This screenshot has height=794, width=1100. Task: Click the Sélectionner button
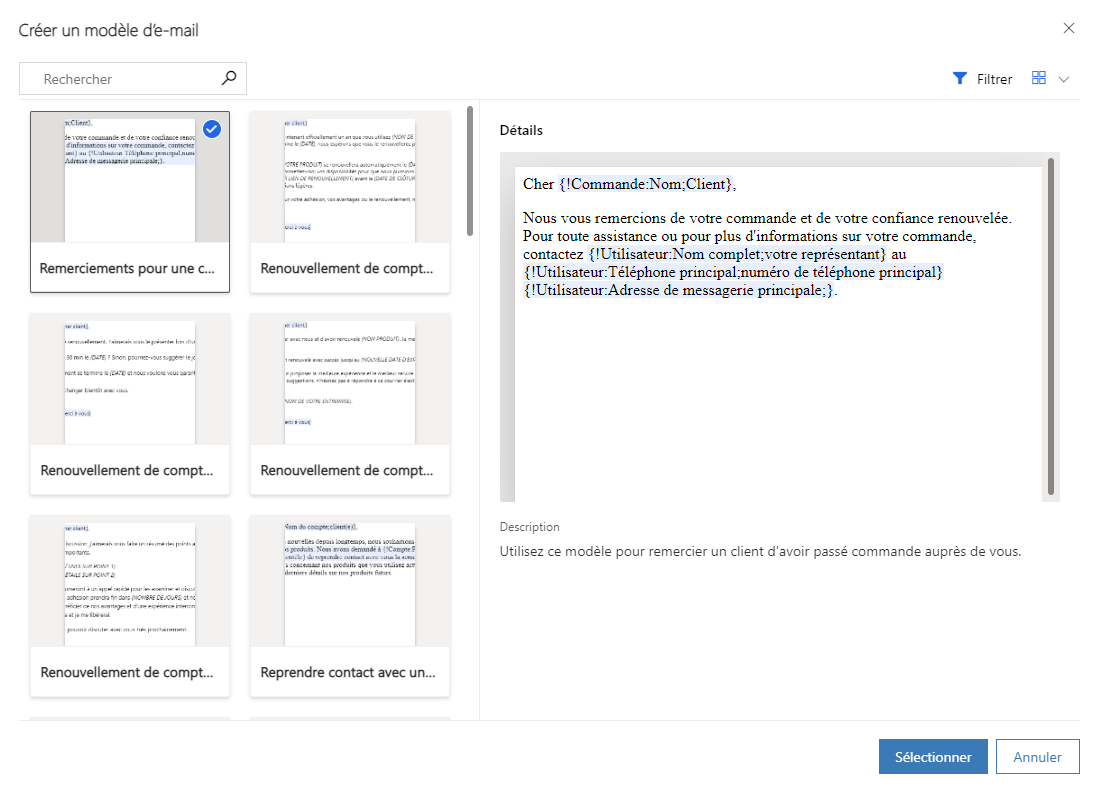coord(933,757)
